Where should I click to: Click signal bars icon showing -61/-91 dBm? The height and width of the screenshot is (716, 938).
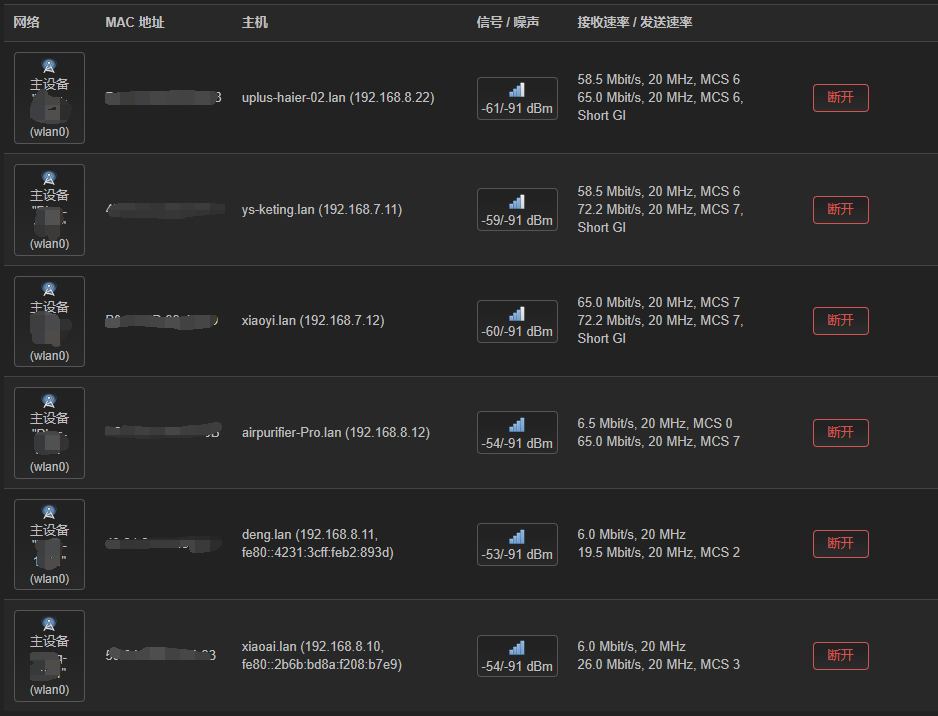point(517,90)
